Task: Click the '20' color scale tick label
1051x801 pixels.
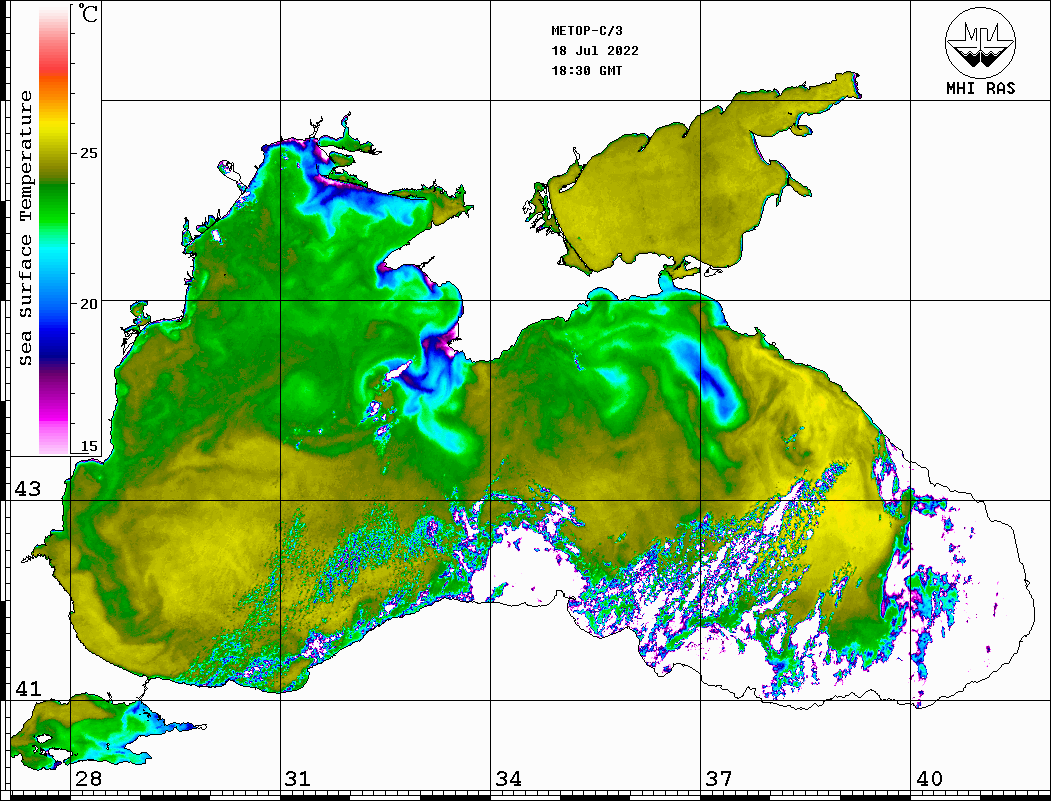Action: click(x=89, y=304)
